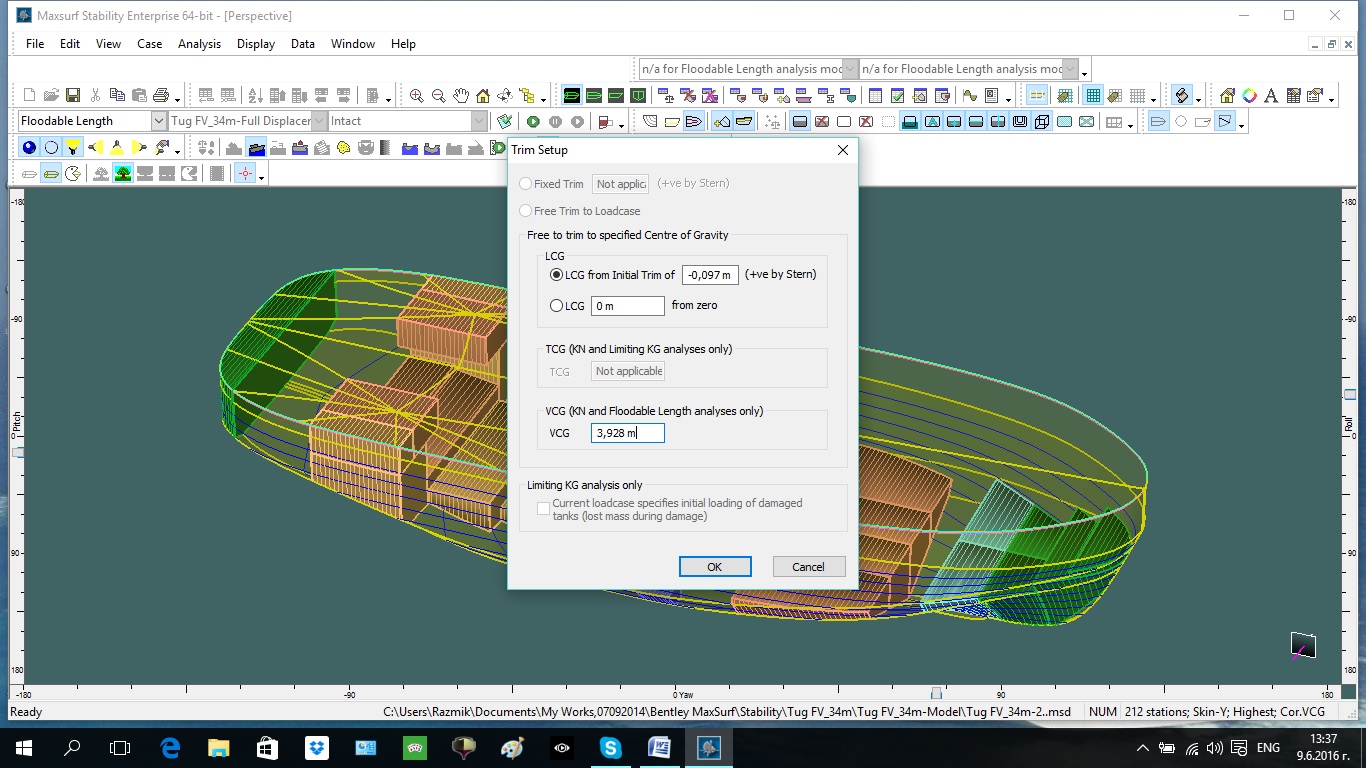The width and height of the screenshot is (1366, 768).
Task: Select the Rotate view tool
Action: tap(505, 96)
